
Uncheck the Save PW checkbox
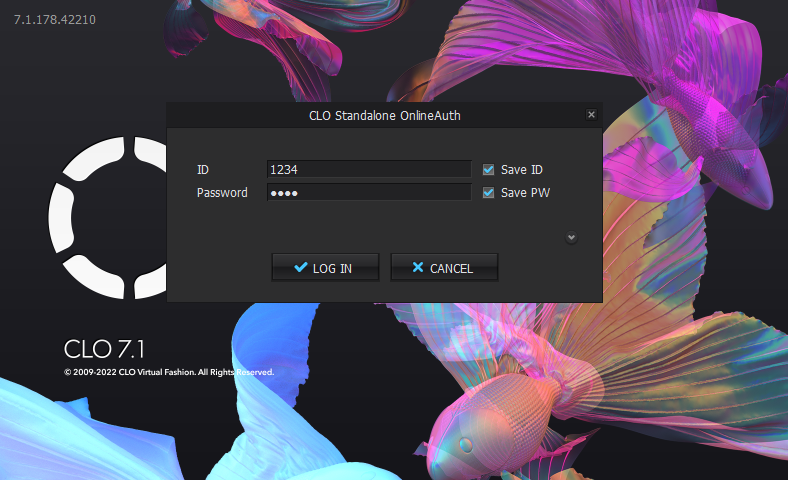[488, 193]
